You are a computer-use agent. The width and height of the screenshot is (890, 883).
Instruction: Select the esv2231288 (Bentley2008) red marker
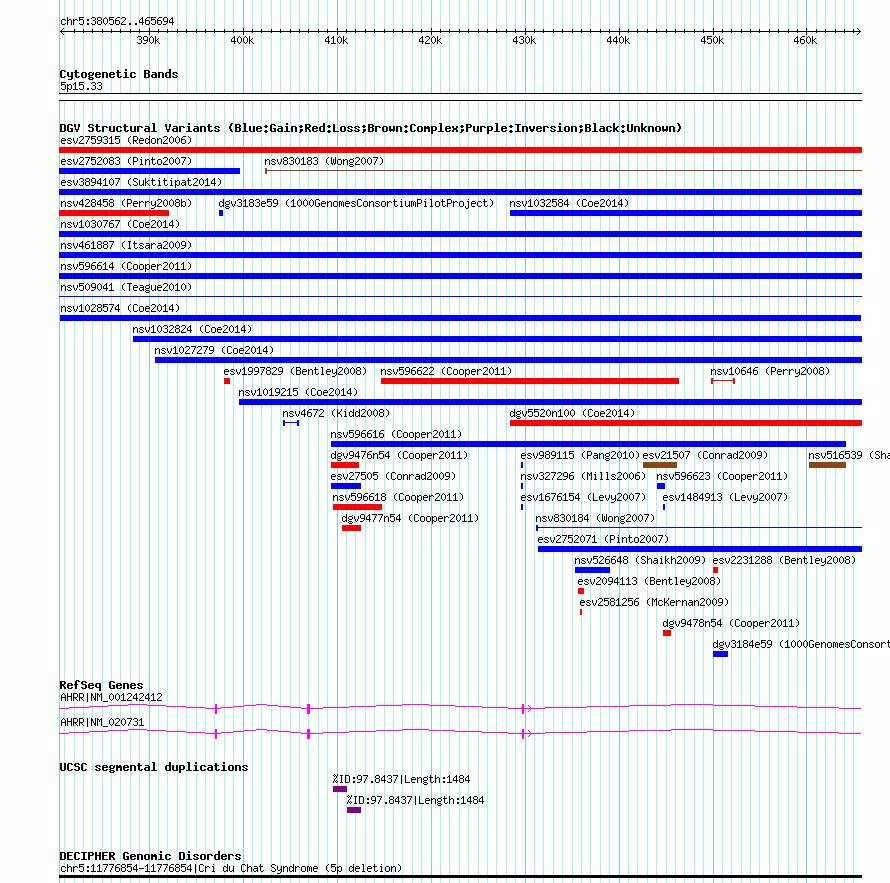click(715, 570)
